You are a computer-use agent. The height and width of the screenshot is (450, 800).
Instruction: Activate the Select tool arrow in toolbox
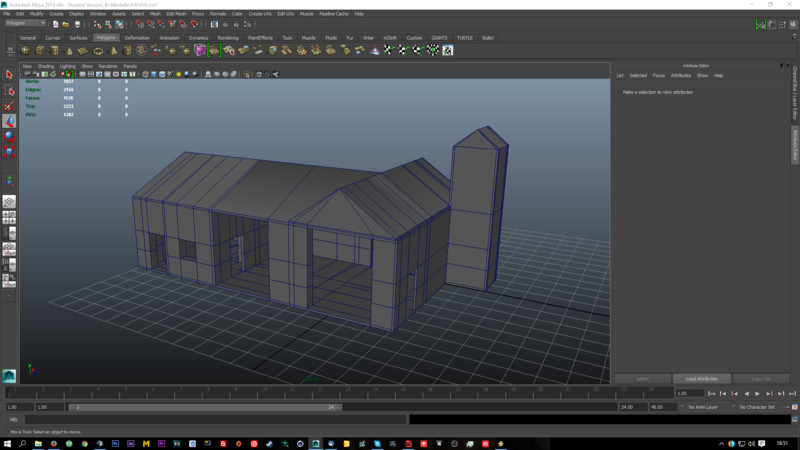click(x=9, y=75)
